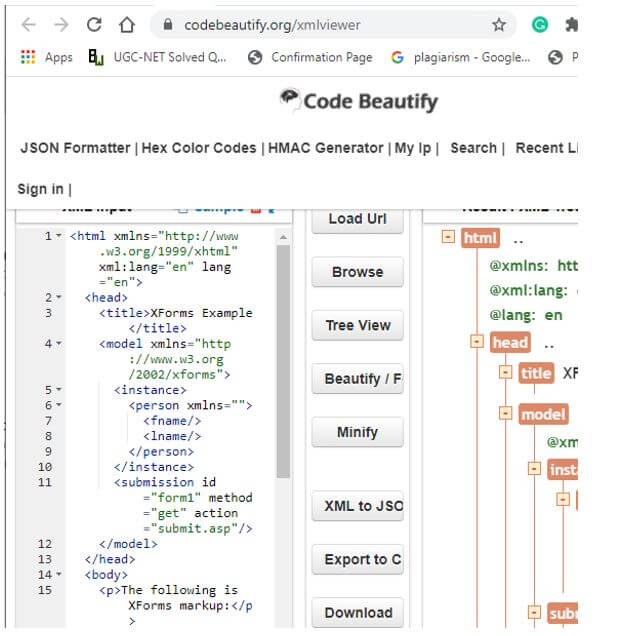Viewport: 642px width, 636px height.
Task: Bookmark this page with the star icon
Action: pos(498,25)
